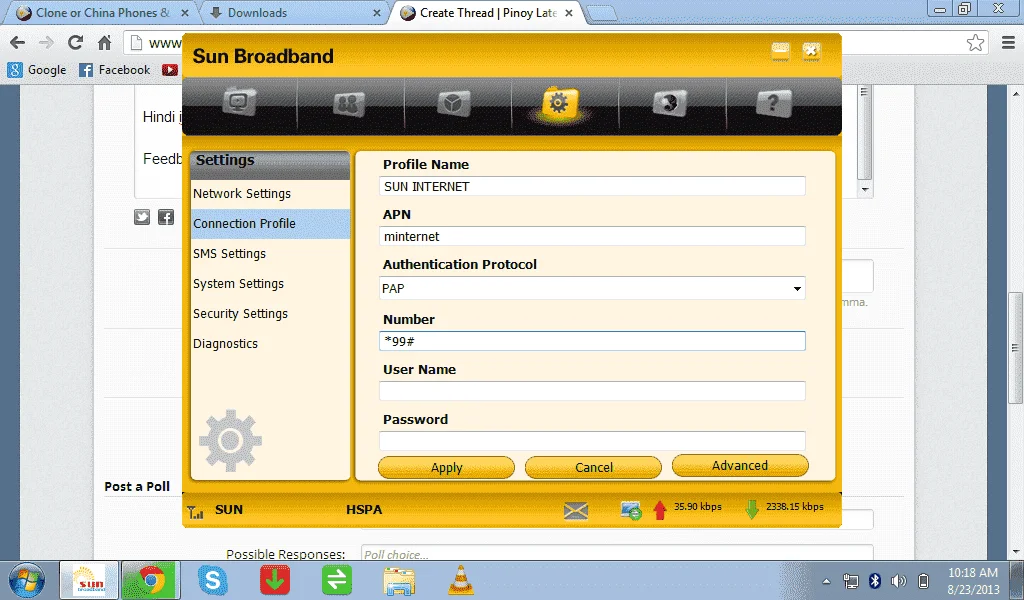Open the question mark help tab
This screenshot has width=1024, height=600.
(773, 103)
